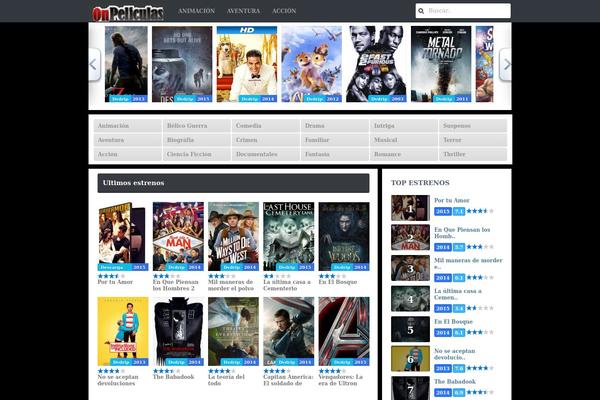Open 'En Que Piensan los Homb..' top link
This screenshot has width=600, height=400.
point(462,233)
